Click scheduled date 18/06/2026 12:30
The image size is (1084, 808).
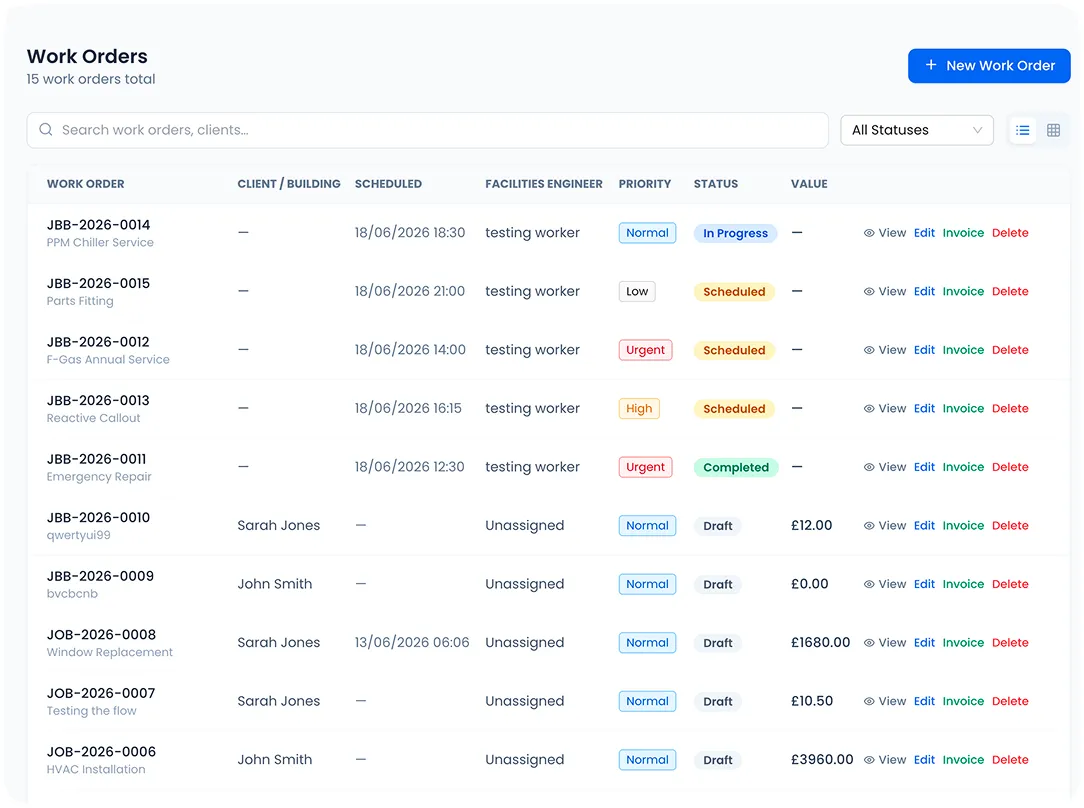409,467
